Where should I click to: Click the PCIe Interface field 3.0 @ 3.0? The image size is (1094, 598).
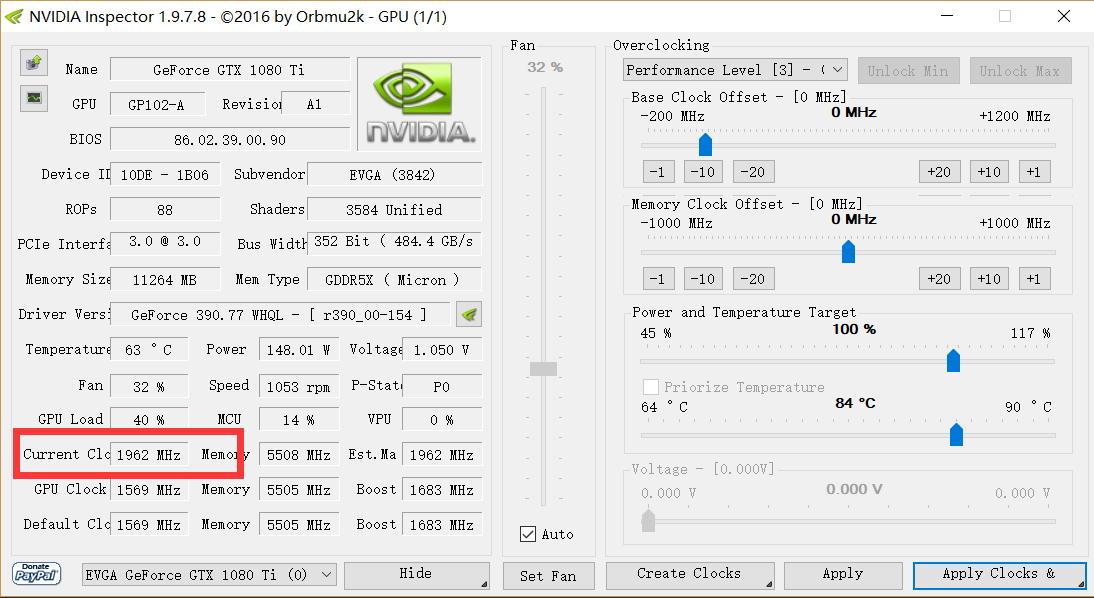165,242
